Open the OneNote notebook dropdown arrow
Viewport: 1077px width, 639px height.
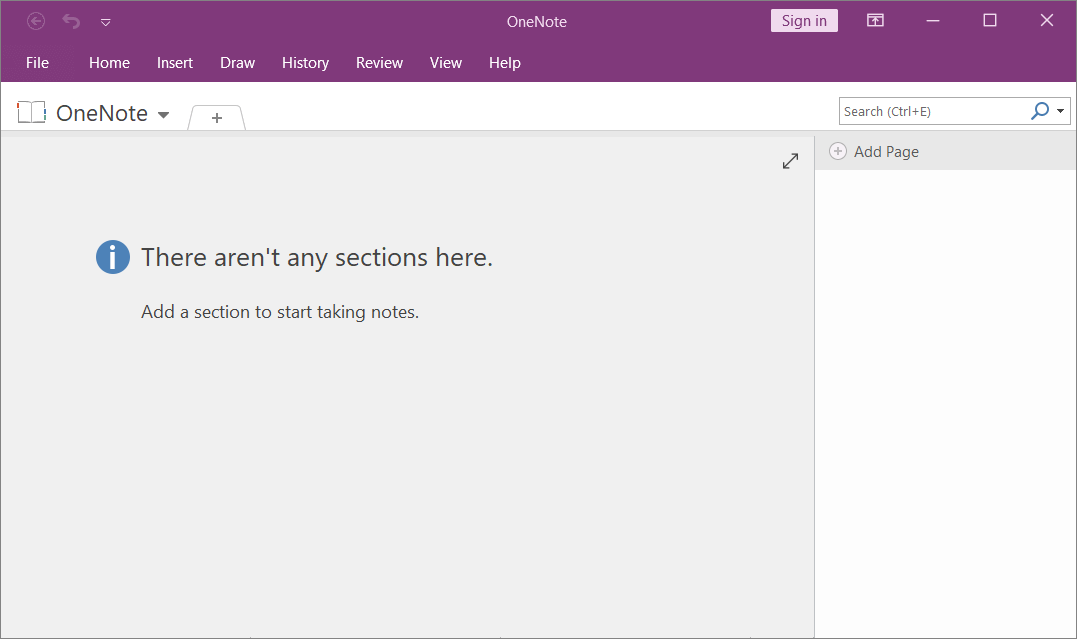(x=163, y=114)
